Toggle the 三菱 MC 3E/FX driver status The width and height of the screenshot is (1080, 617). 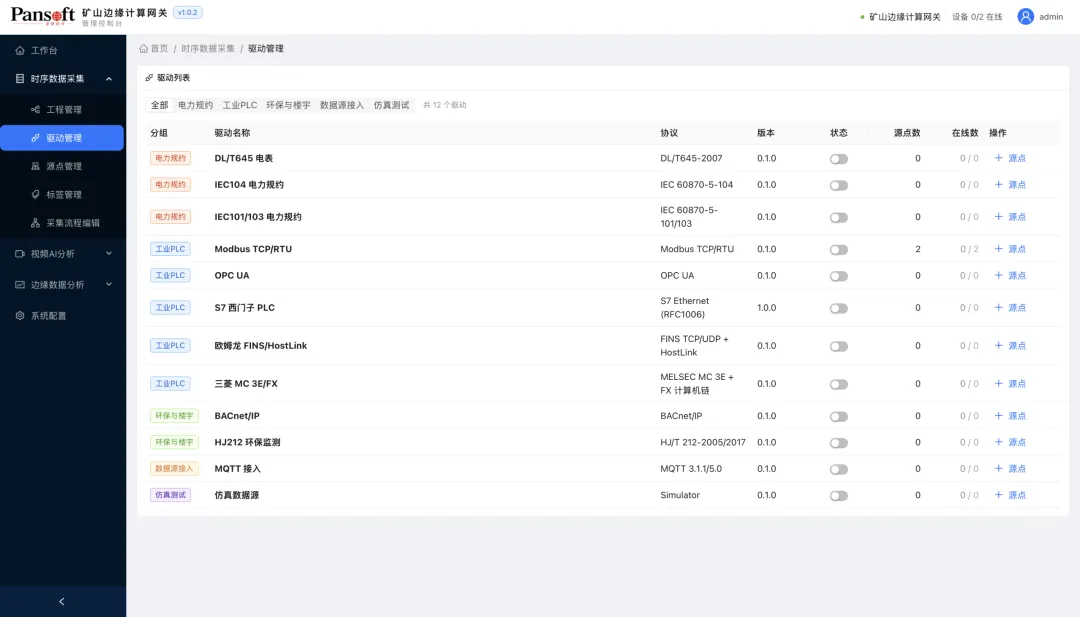click(x=838, y=384)
